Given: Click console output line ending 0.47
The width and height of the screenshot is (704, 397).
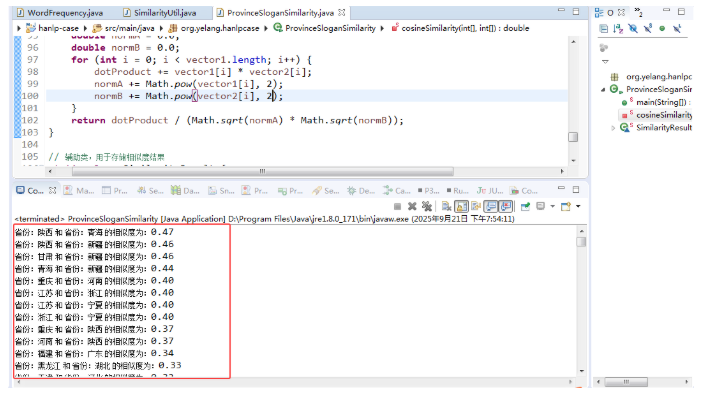Looking at the screenshot, I should (x=94, y=232).
